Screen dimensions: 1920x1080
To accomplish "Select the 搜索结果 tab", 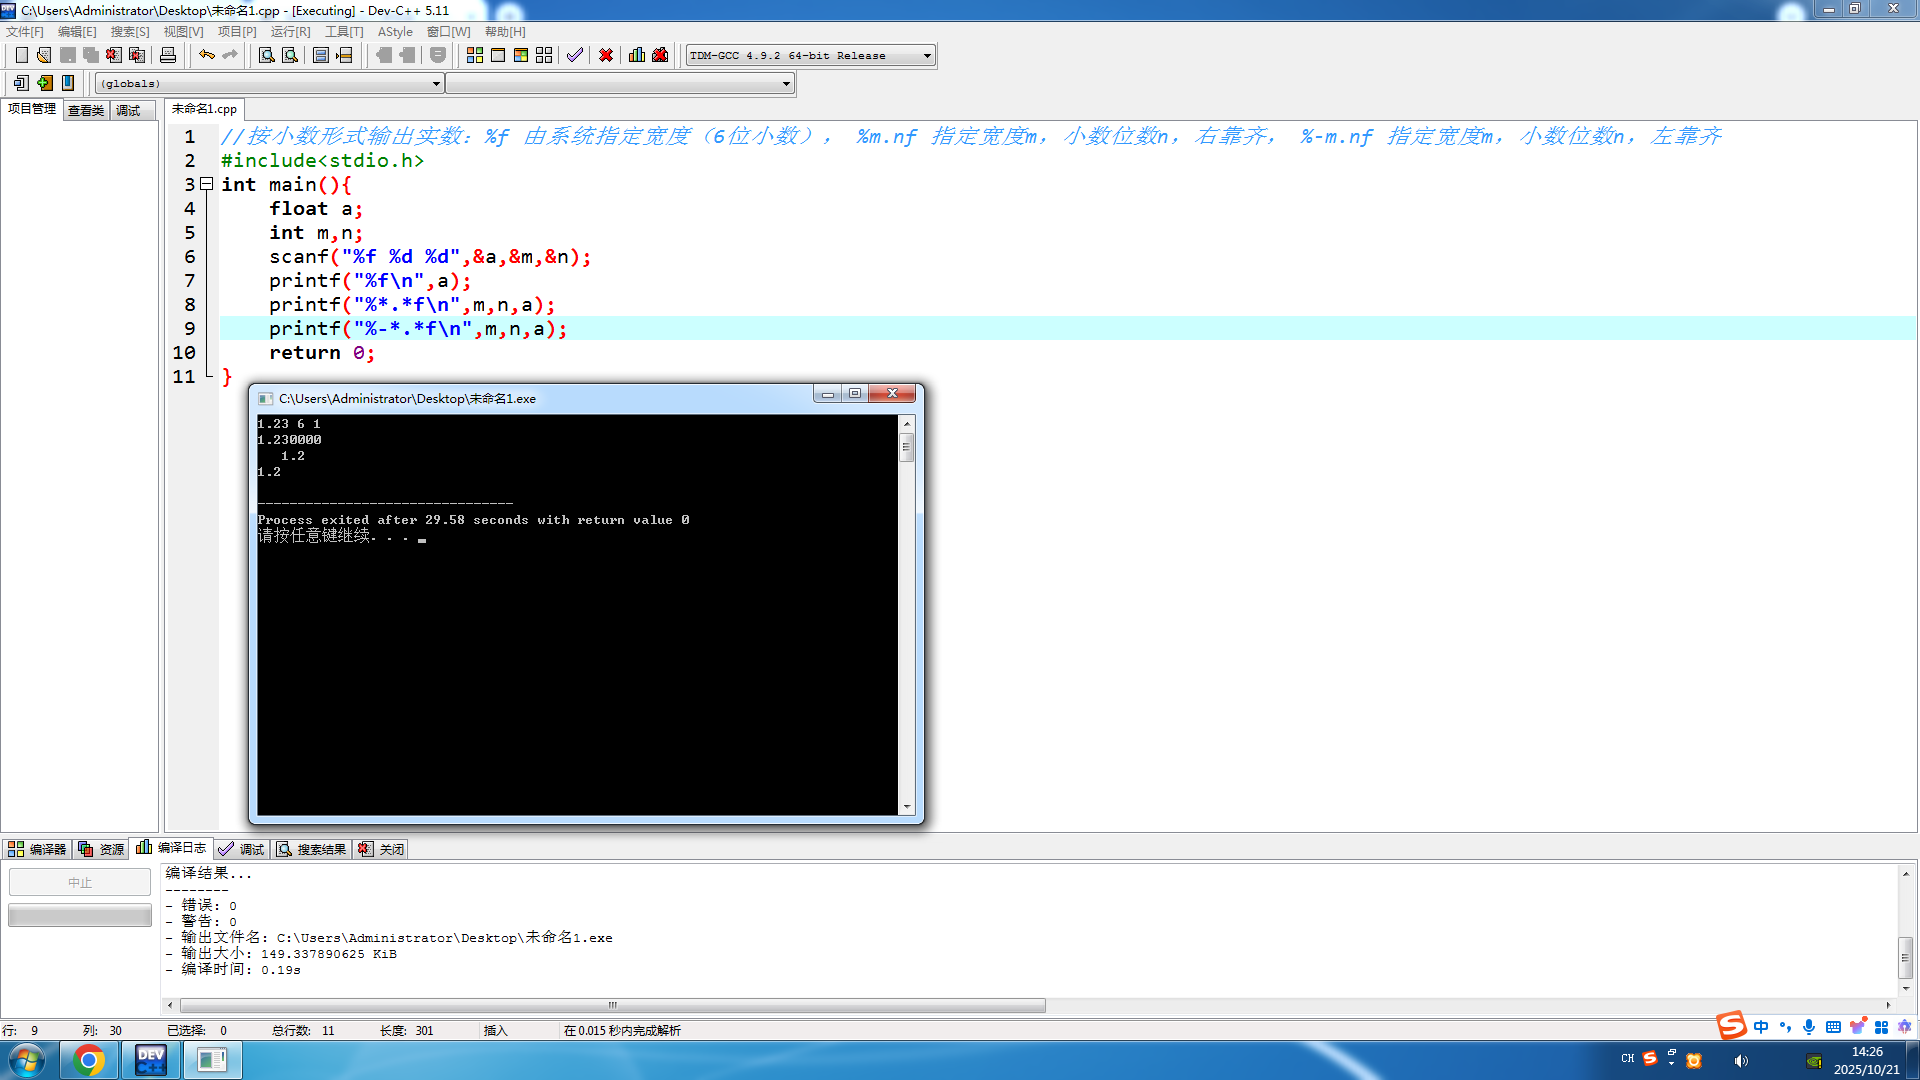I will [312, 849].
